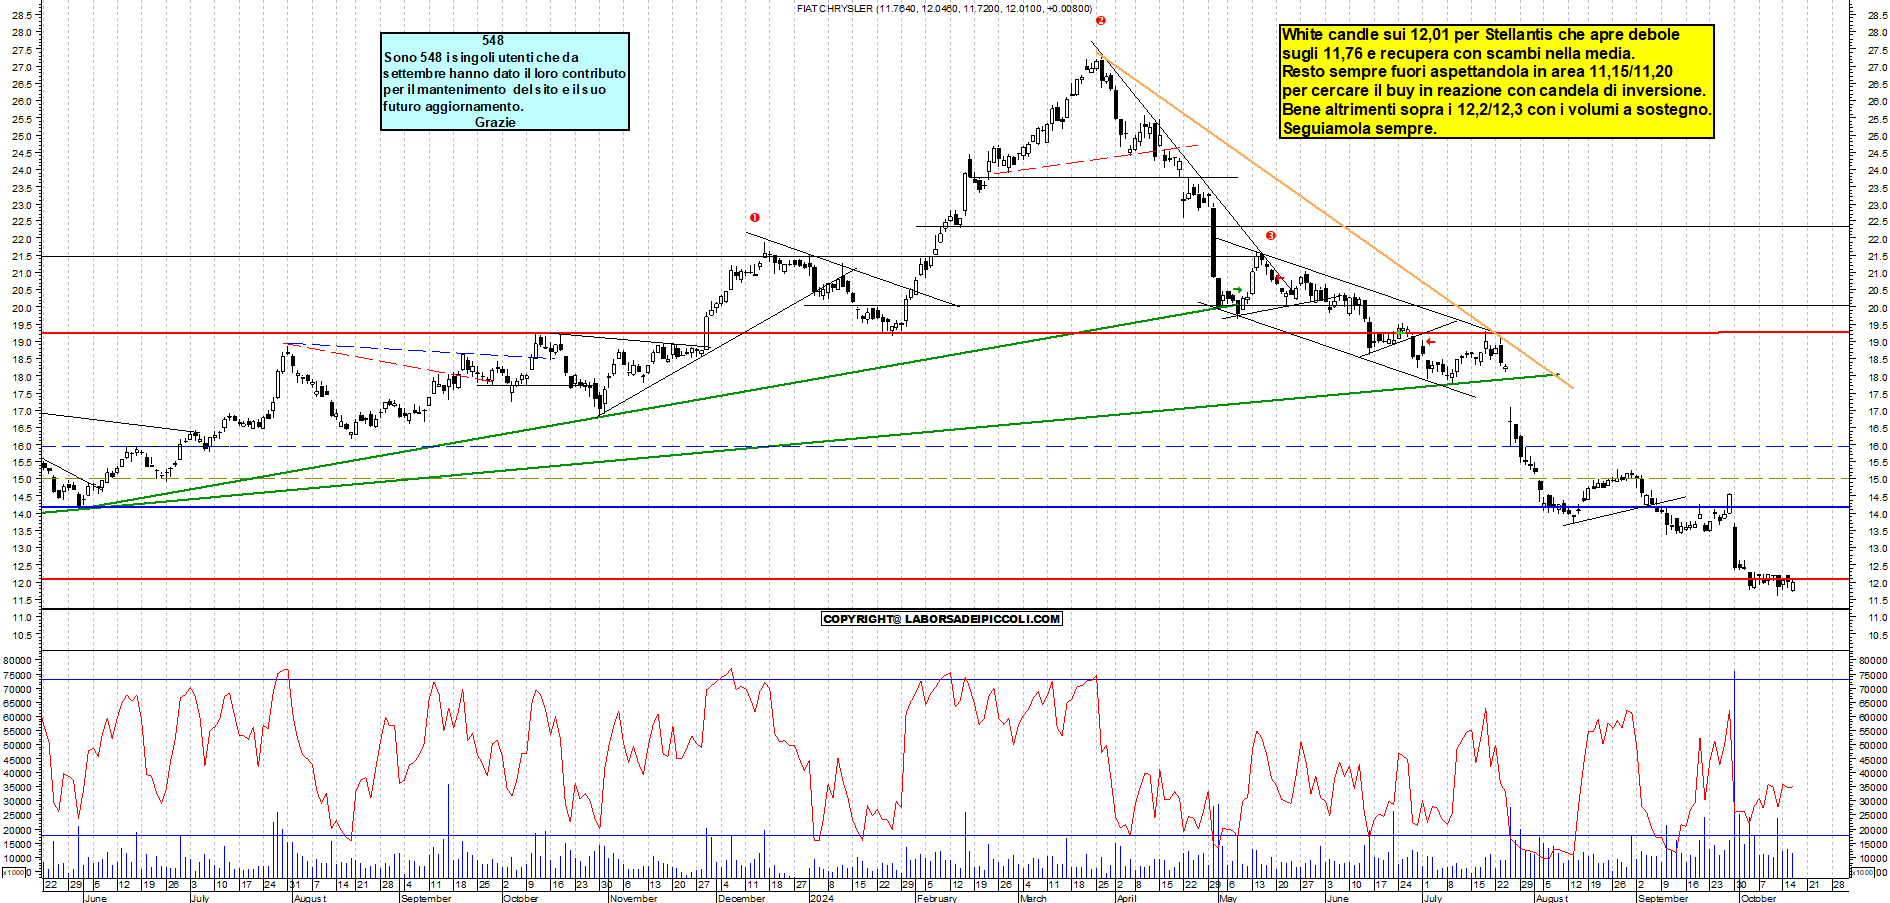Click the line 'sugli 11,76 e recupera con scambi'
The height and width of the screenshot is (903, 1890).
(x=1458, y=54)
